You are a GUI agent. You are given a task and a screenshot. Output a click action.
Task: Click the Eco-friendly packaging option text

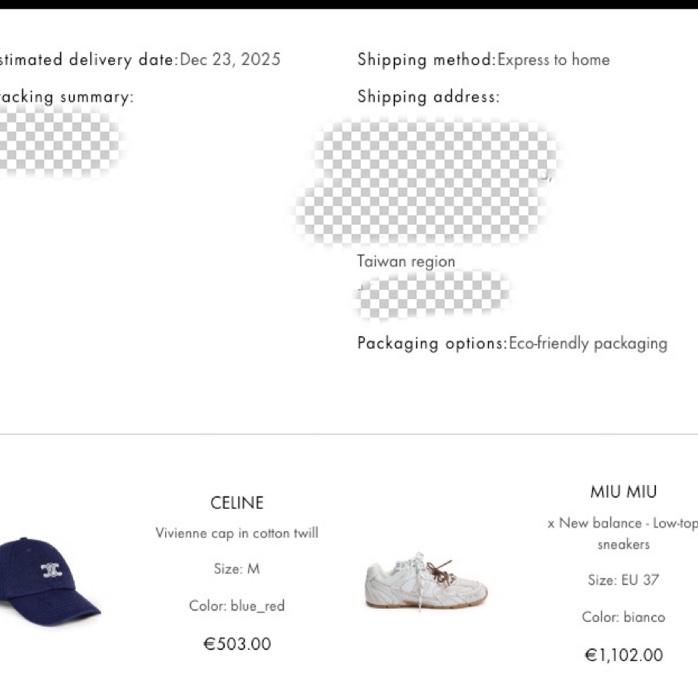pos(588,343)
